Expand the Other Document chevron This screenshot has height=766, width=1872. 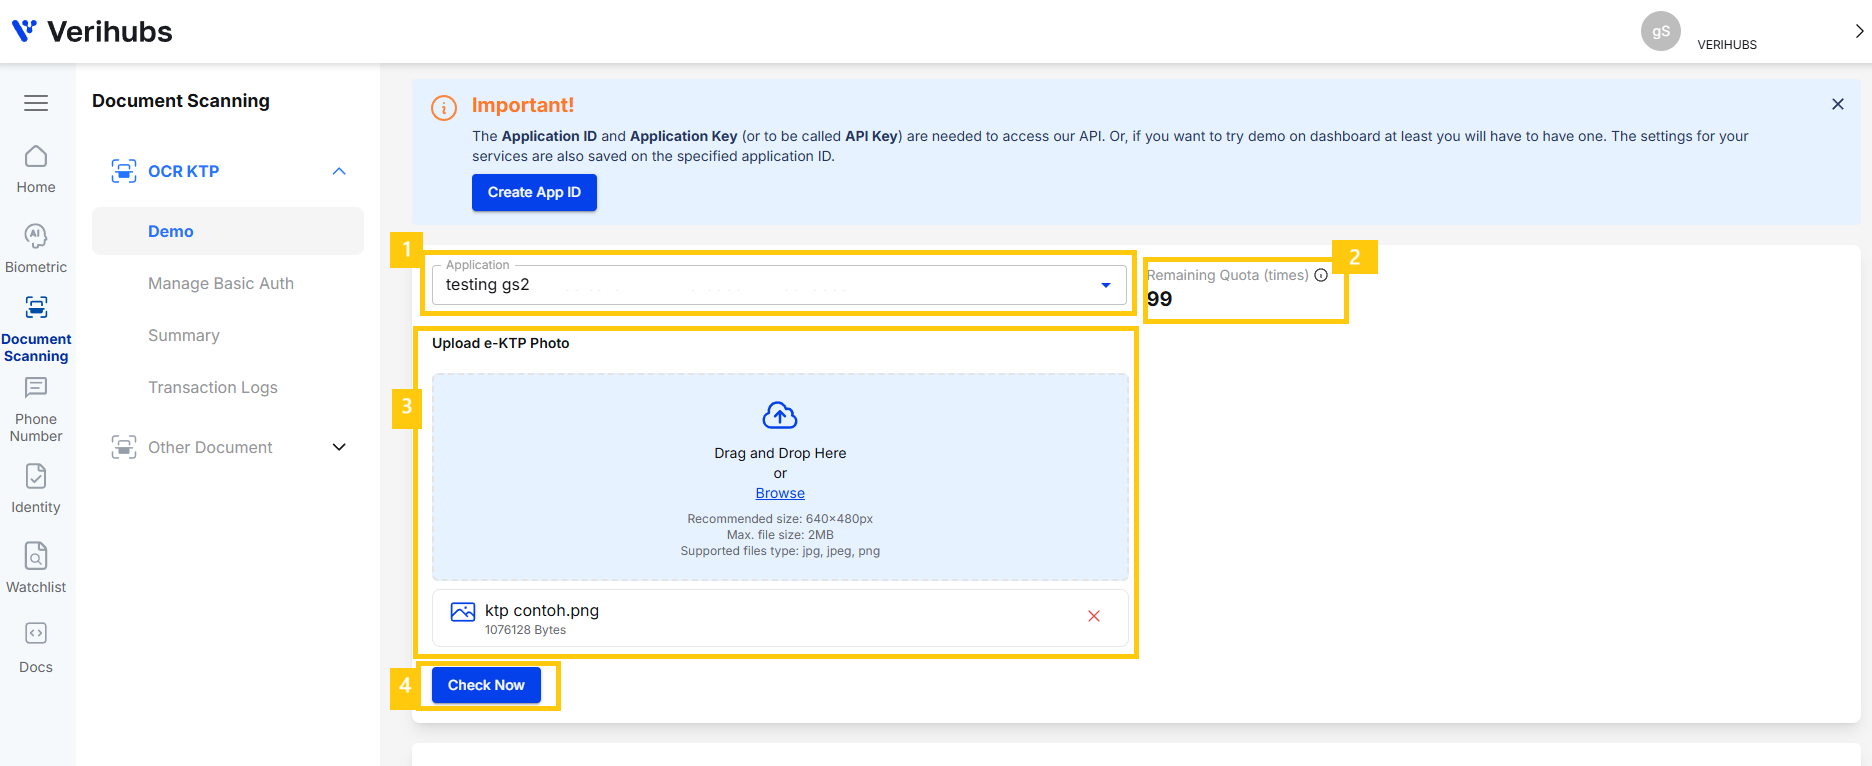pos(339,447)
